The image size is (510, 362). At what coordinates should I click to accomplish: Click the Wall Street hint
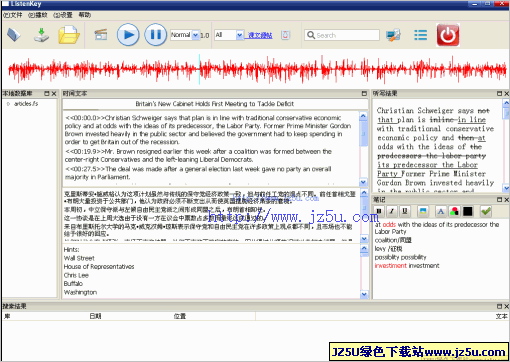pos(79,258)
